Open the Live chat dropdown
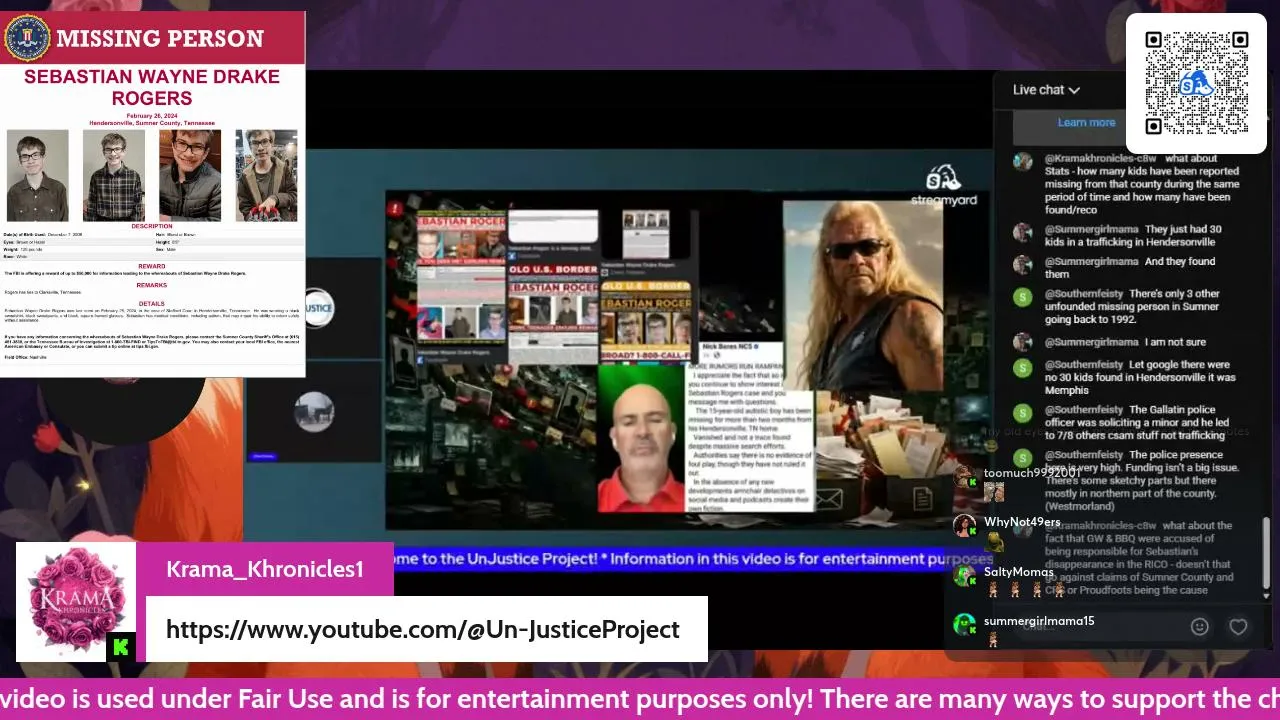 (1046, 90)
